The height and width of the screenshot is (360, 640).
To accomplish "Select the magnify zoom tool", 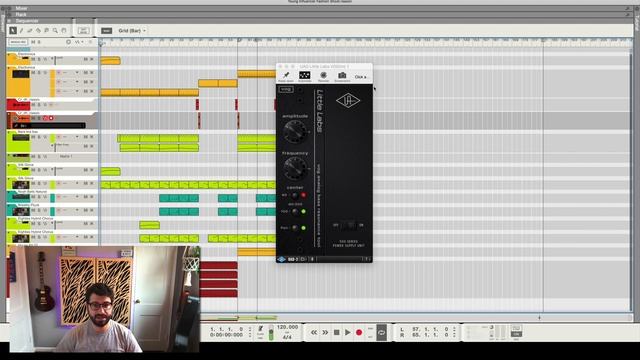I will coord(55,31).
